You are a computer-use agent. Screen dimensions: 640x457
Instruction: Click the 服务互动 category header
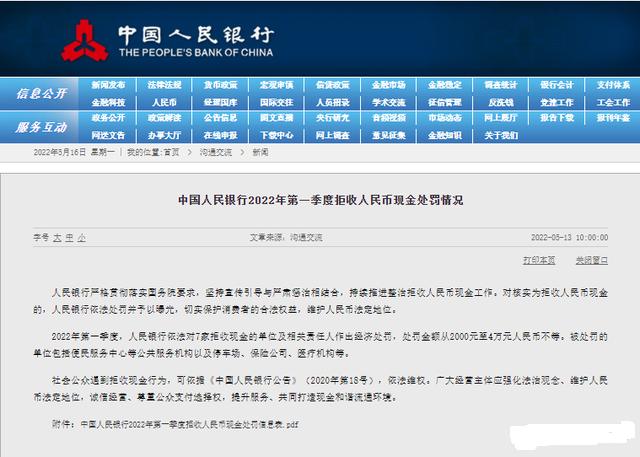(41, 127)
